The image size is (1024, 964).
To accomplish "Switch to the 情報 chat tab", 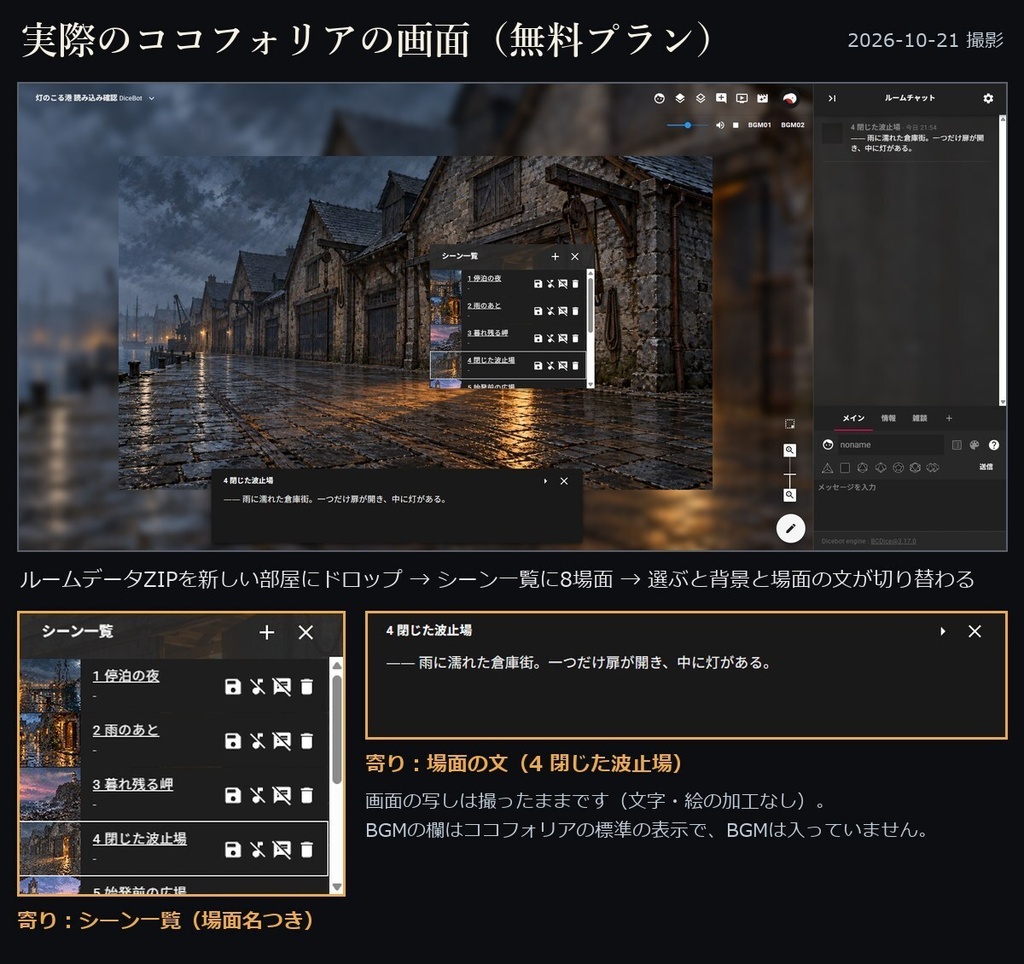I will [x=888, y=419].
